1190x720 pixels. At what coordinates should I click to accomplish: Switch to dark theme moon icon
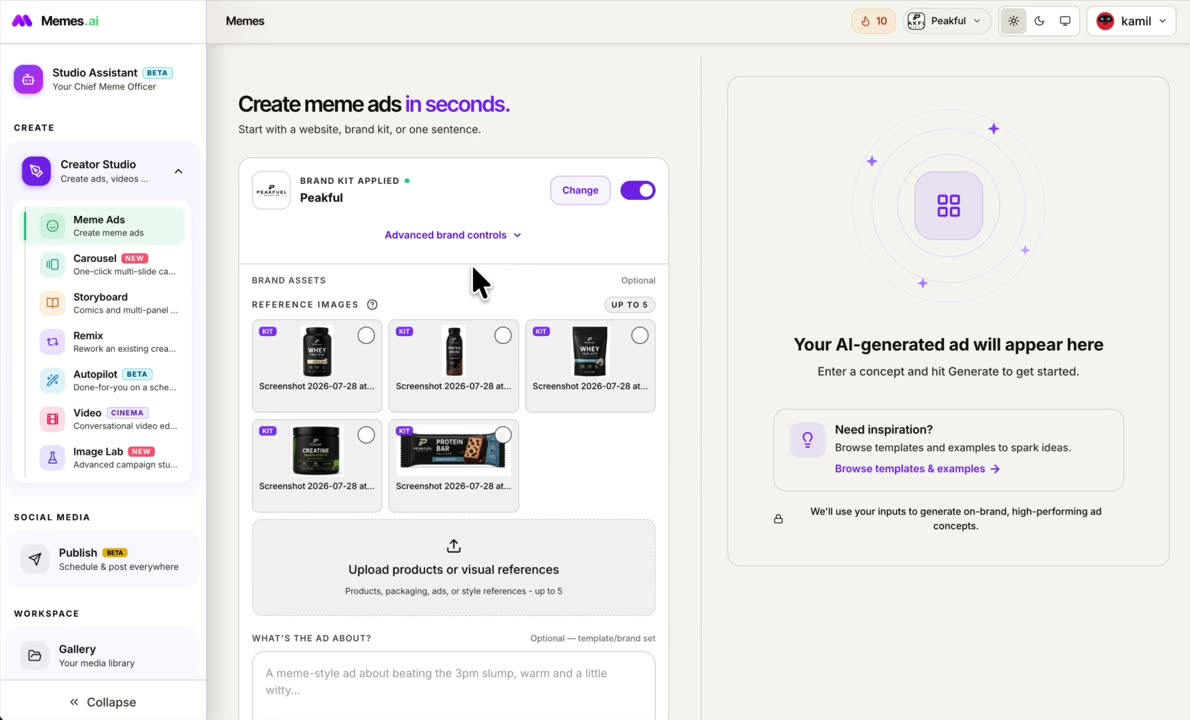point(1039,21)
